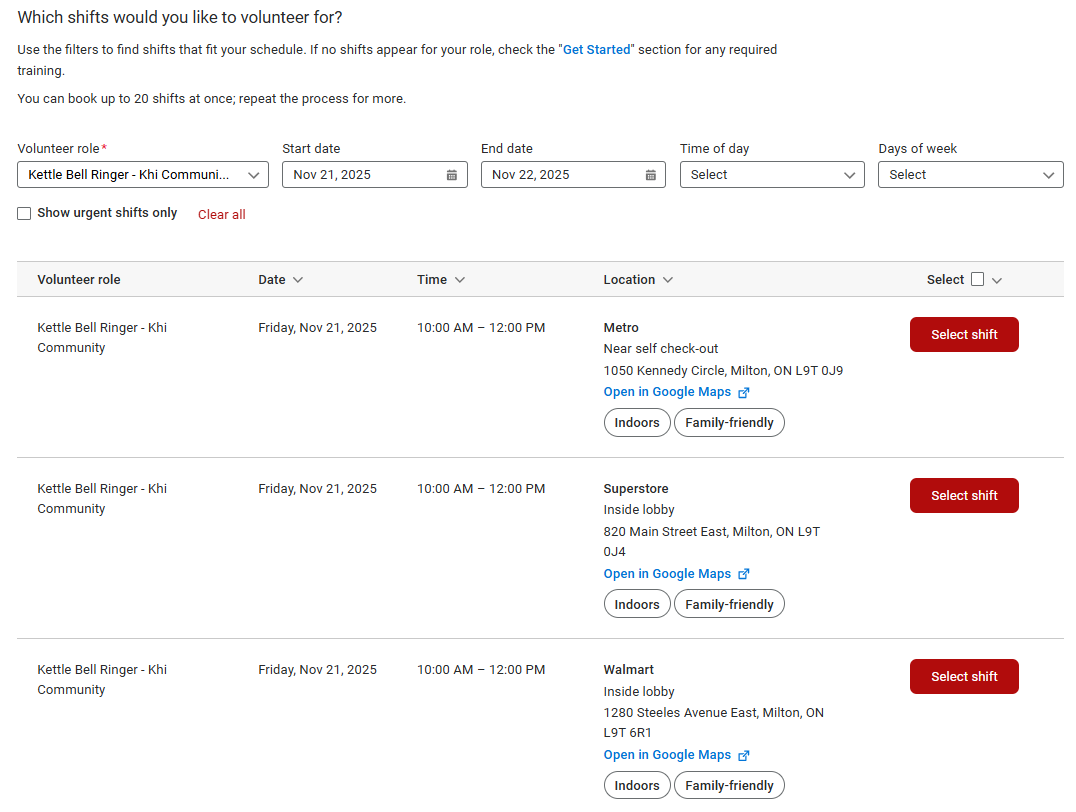Open the Time of day dropdown
Viewport: 1076px width, 812px height.
click(771, 175)
